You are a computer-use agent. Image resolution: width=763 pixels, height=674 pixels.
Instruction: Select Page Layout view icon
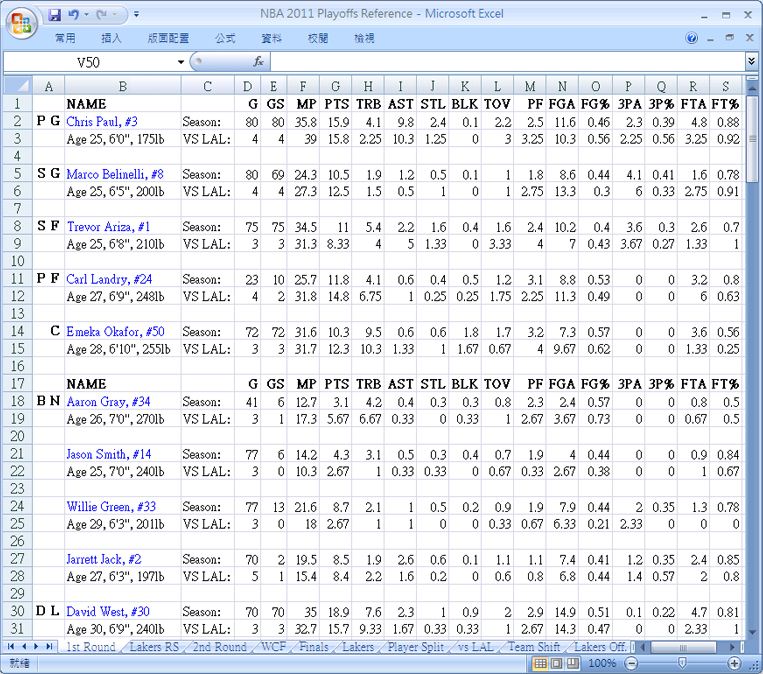pos(556,663)
